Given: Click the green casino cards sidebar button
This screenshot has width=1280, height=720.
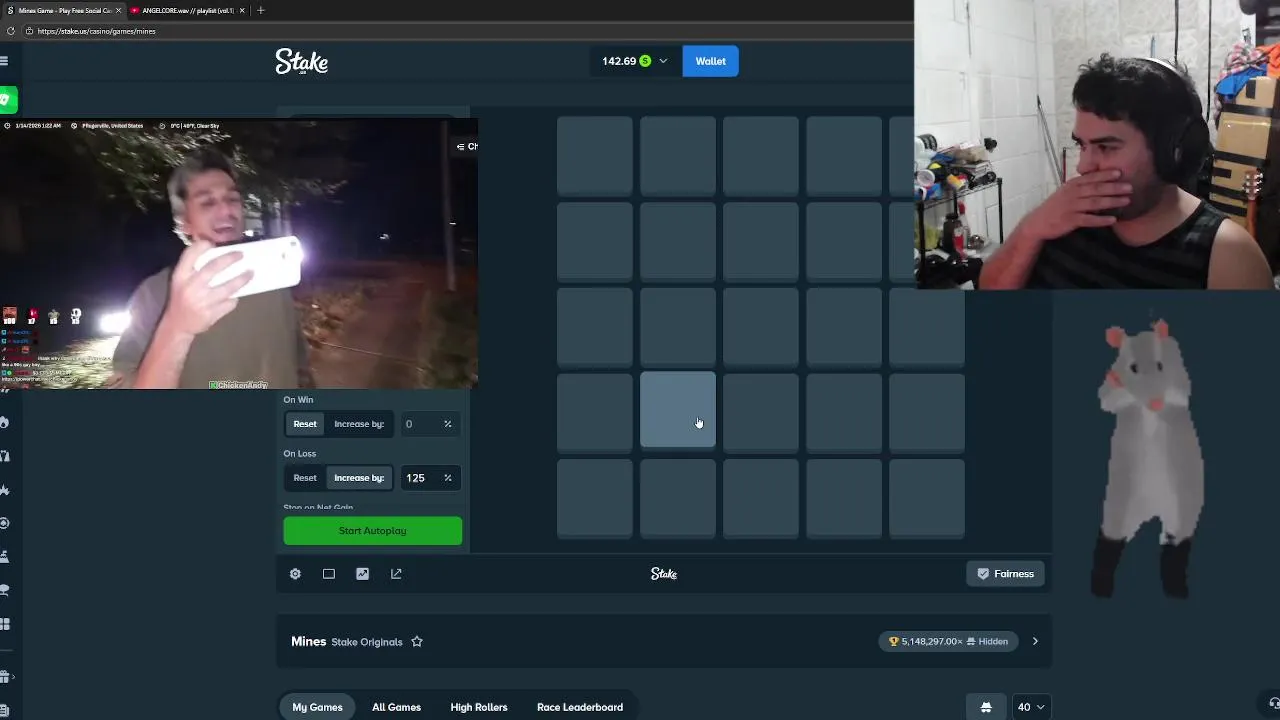Looking at the screenshot, I should pos(6,100).
